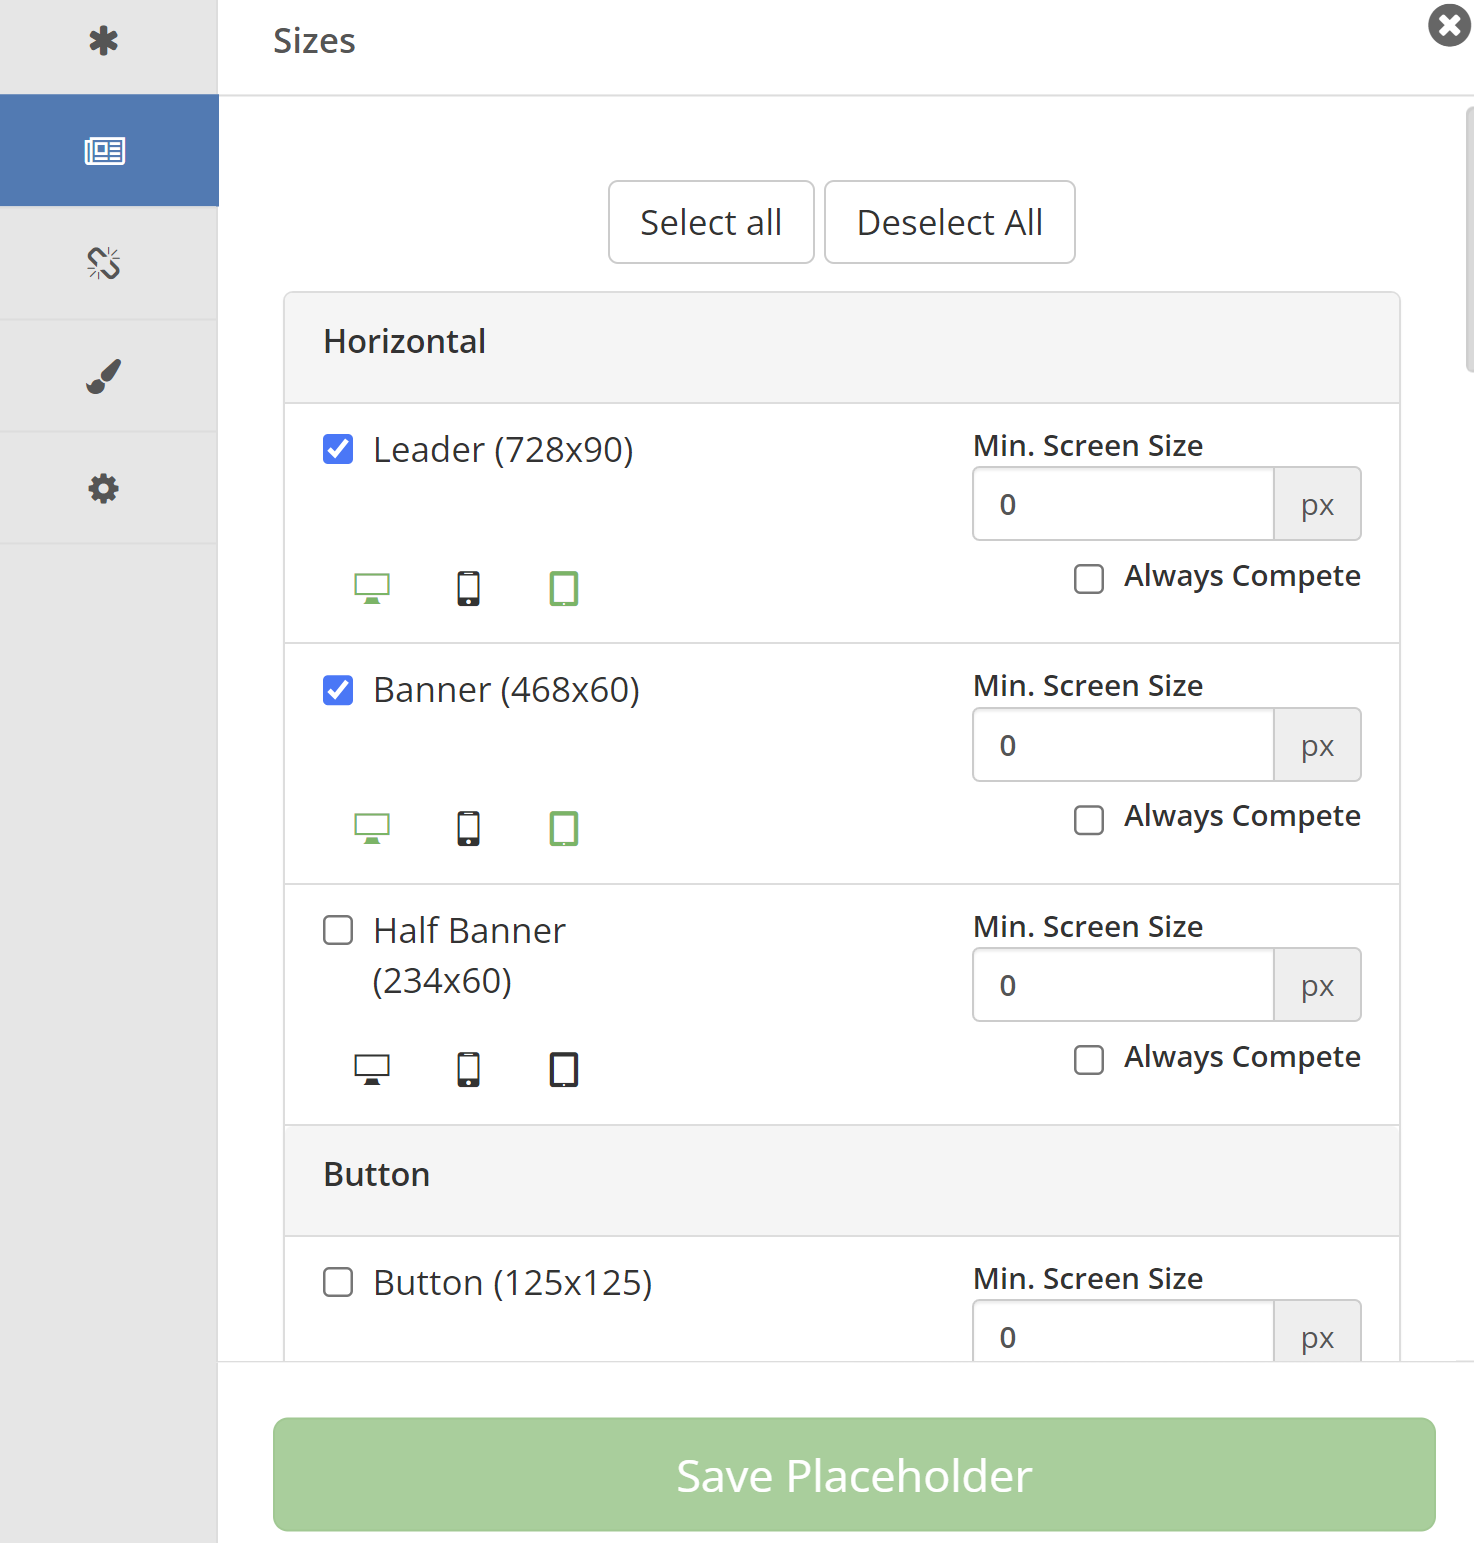Open the asterisk general tab in sidebar
The height and width of the screenshot is (1543, 1474).
pos(104,41)
